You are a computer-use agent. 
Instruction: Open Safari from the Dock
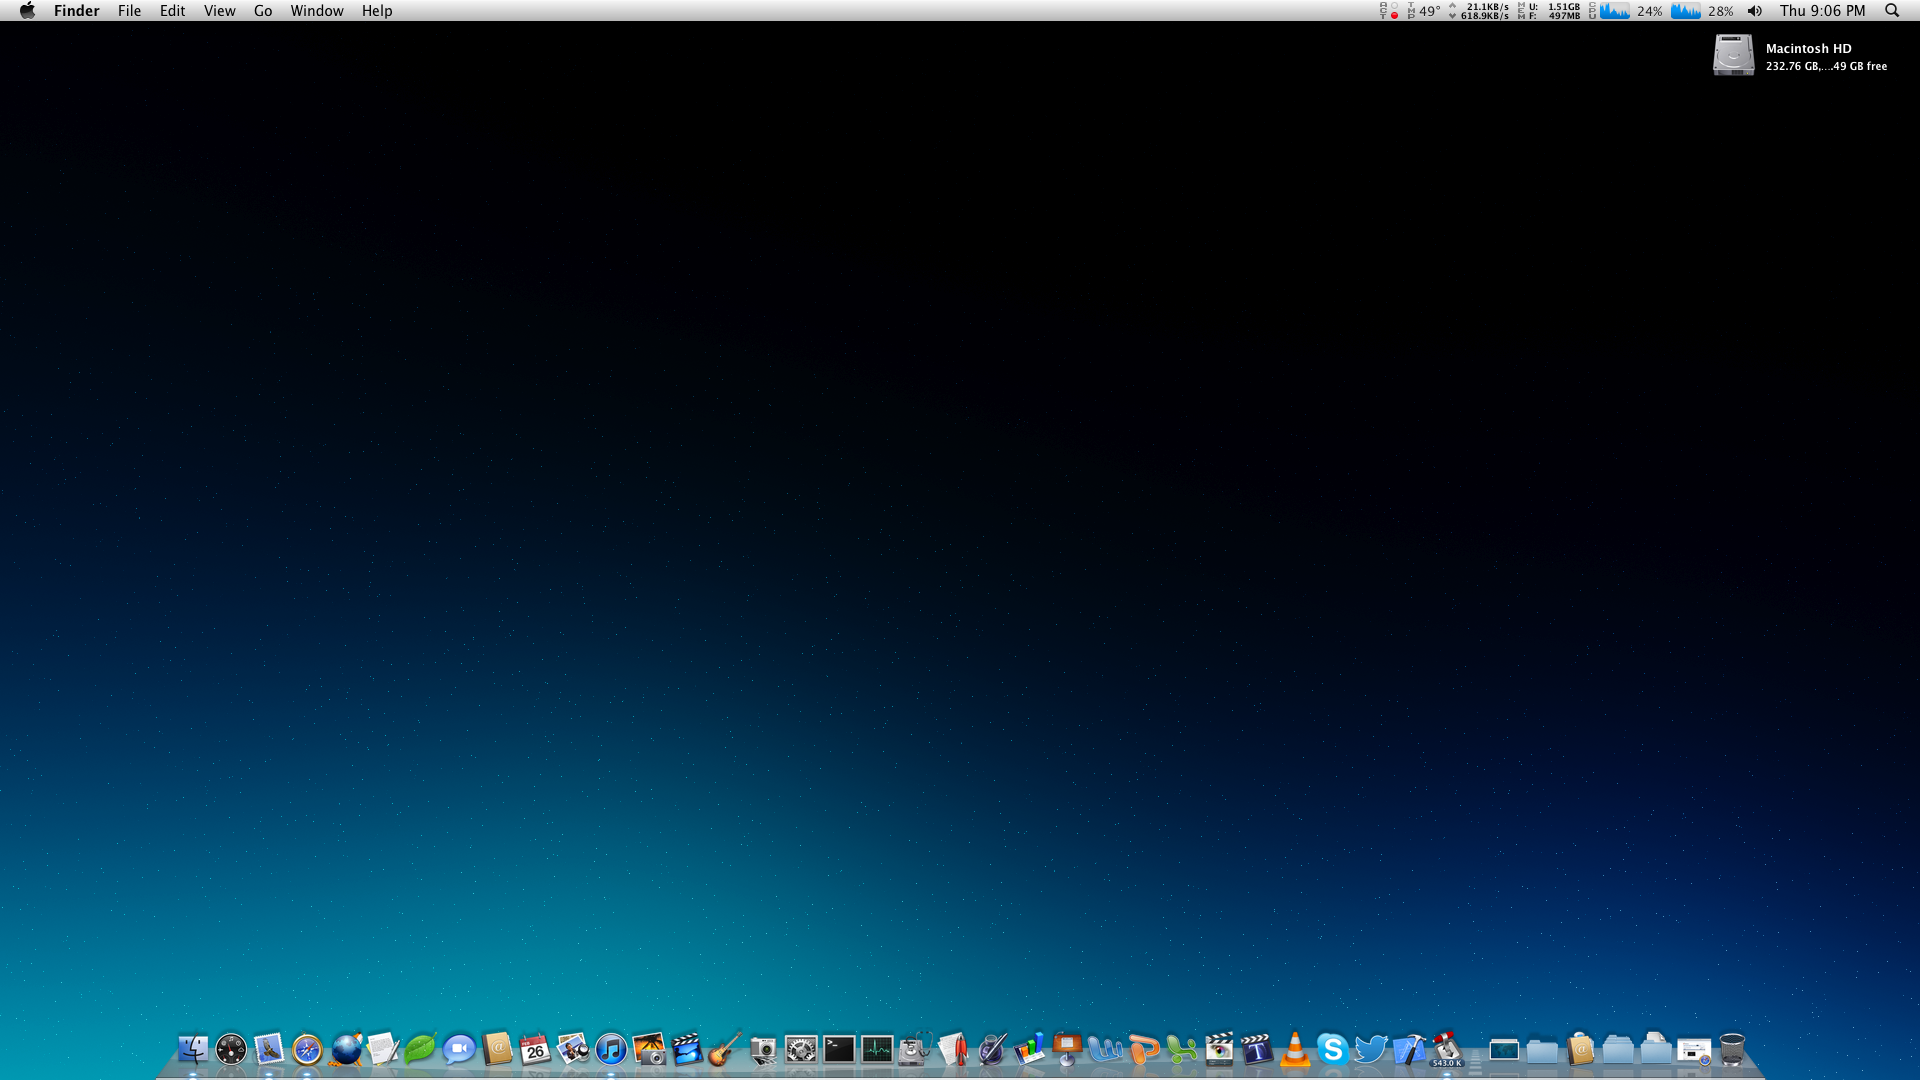(307, 1049)
